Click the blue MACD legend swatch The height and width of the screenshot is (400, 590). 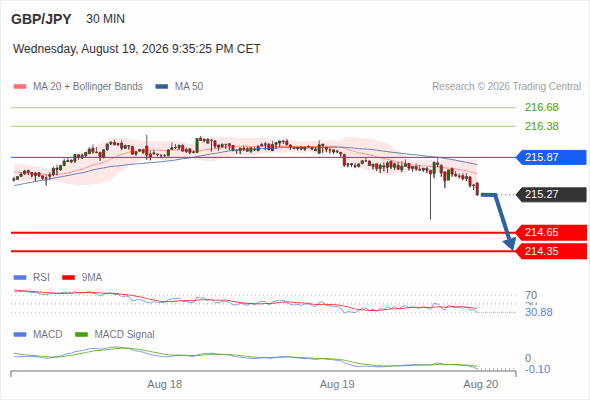[20, 335]
